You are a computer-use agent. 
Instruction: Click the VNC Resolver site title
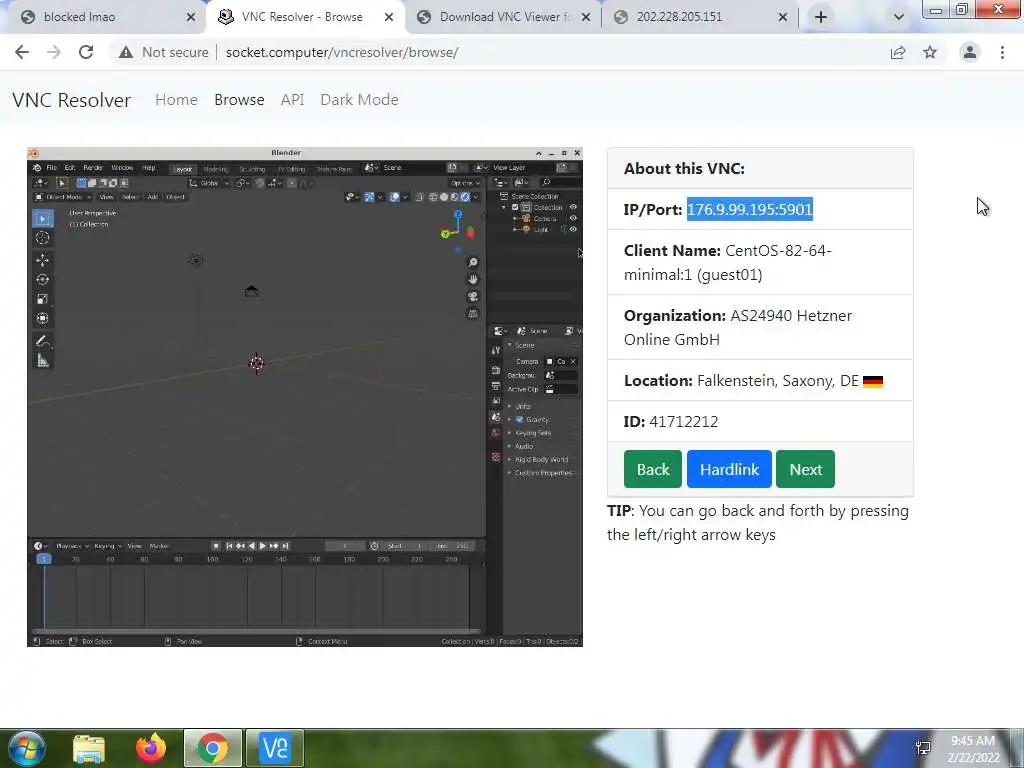click(72, 100)
